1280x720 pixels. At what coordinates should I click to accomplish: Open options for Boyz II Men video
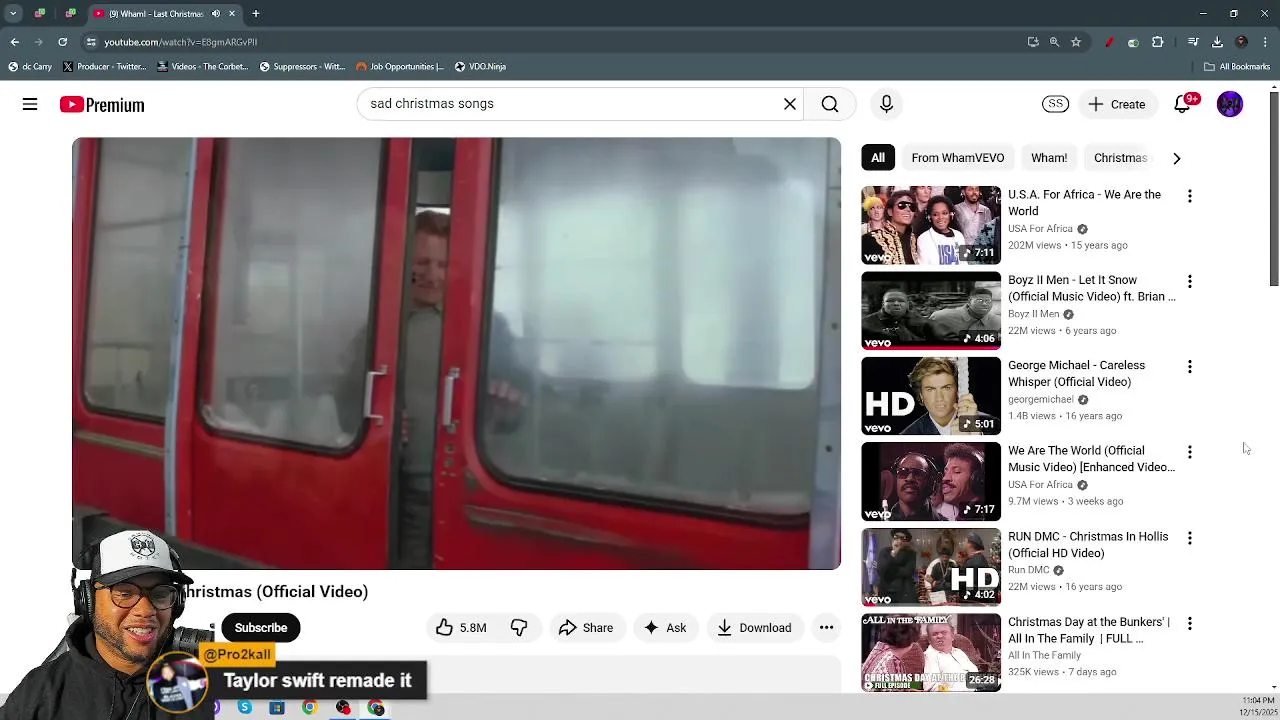(1190, 281)
